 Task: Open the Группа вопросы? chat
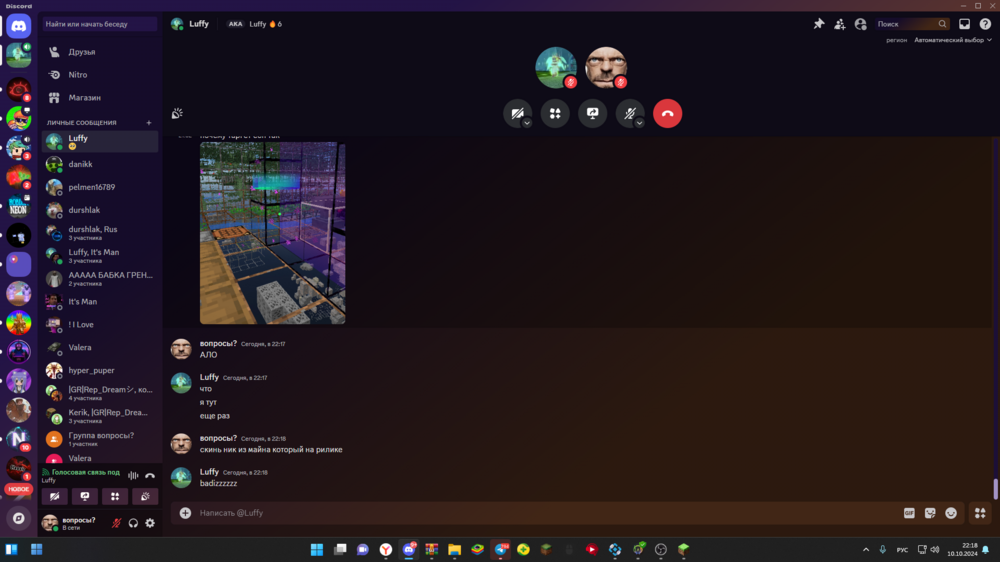tap(99, 439)
